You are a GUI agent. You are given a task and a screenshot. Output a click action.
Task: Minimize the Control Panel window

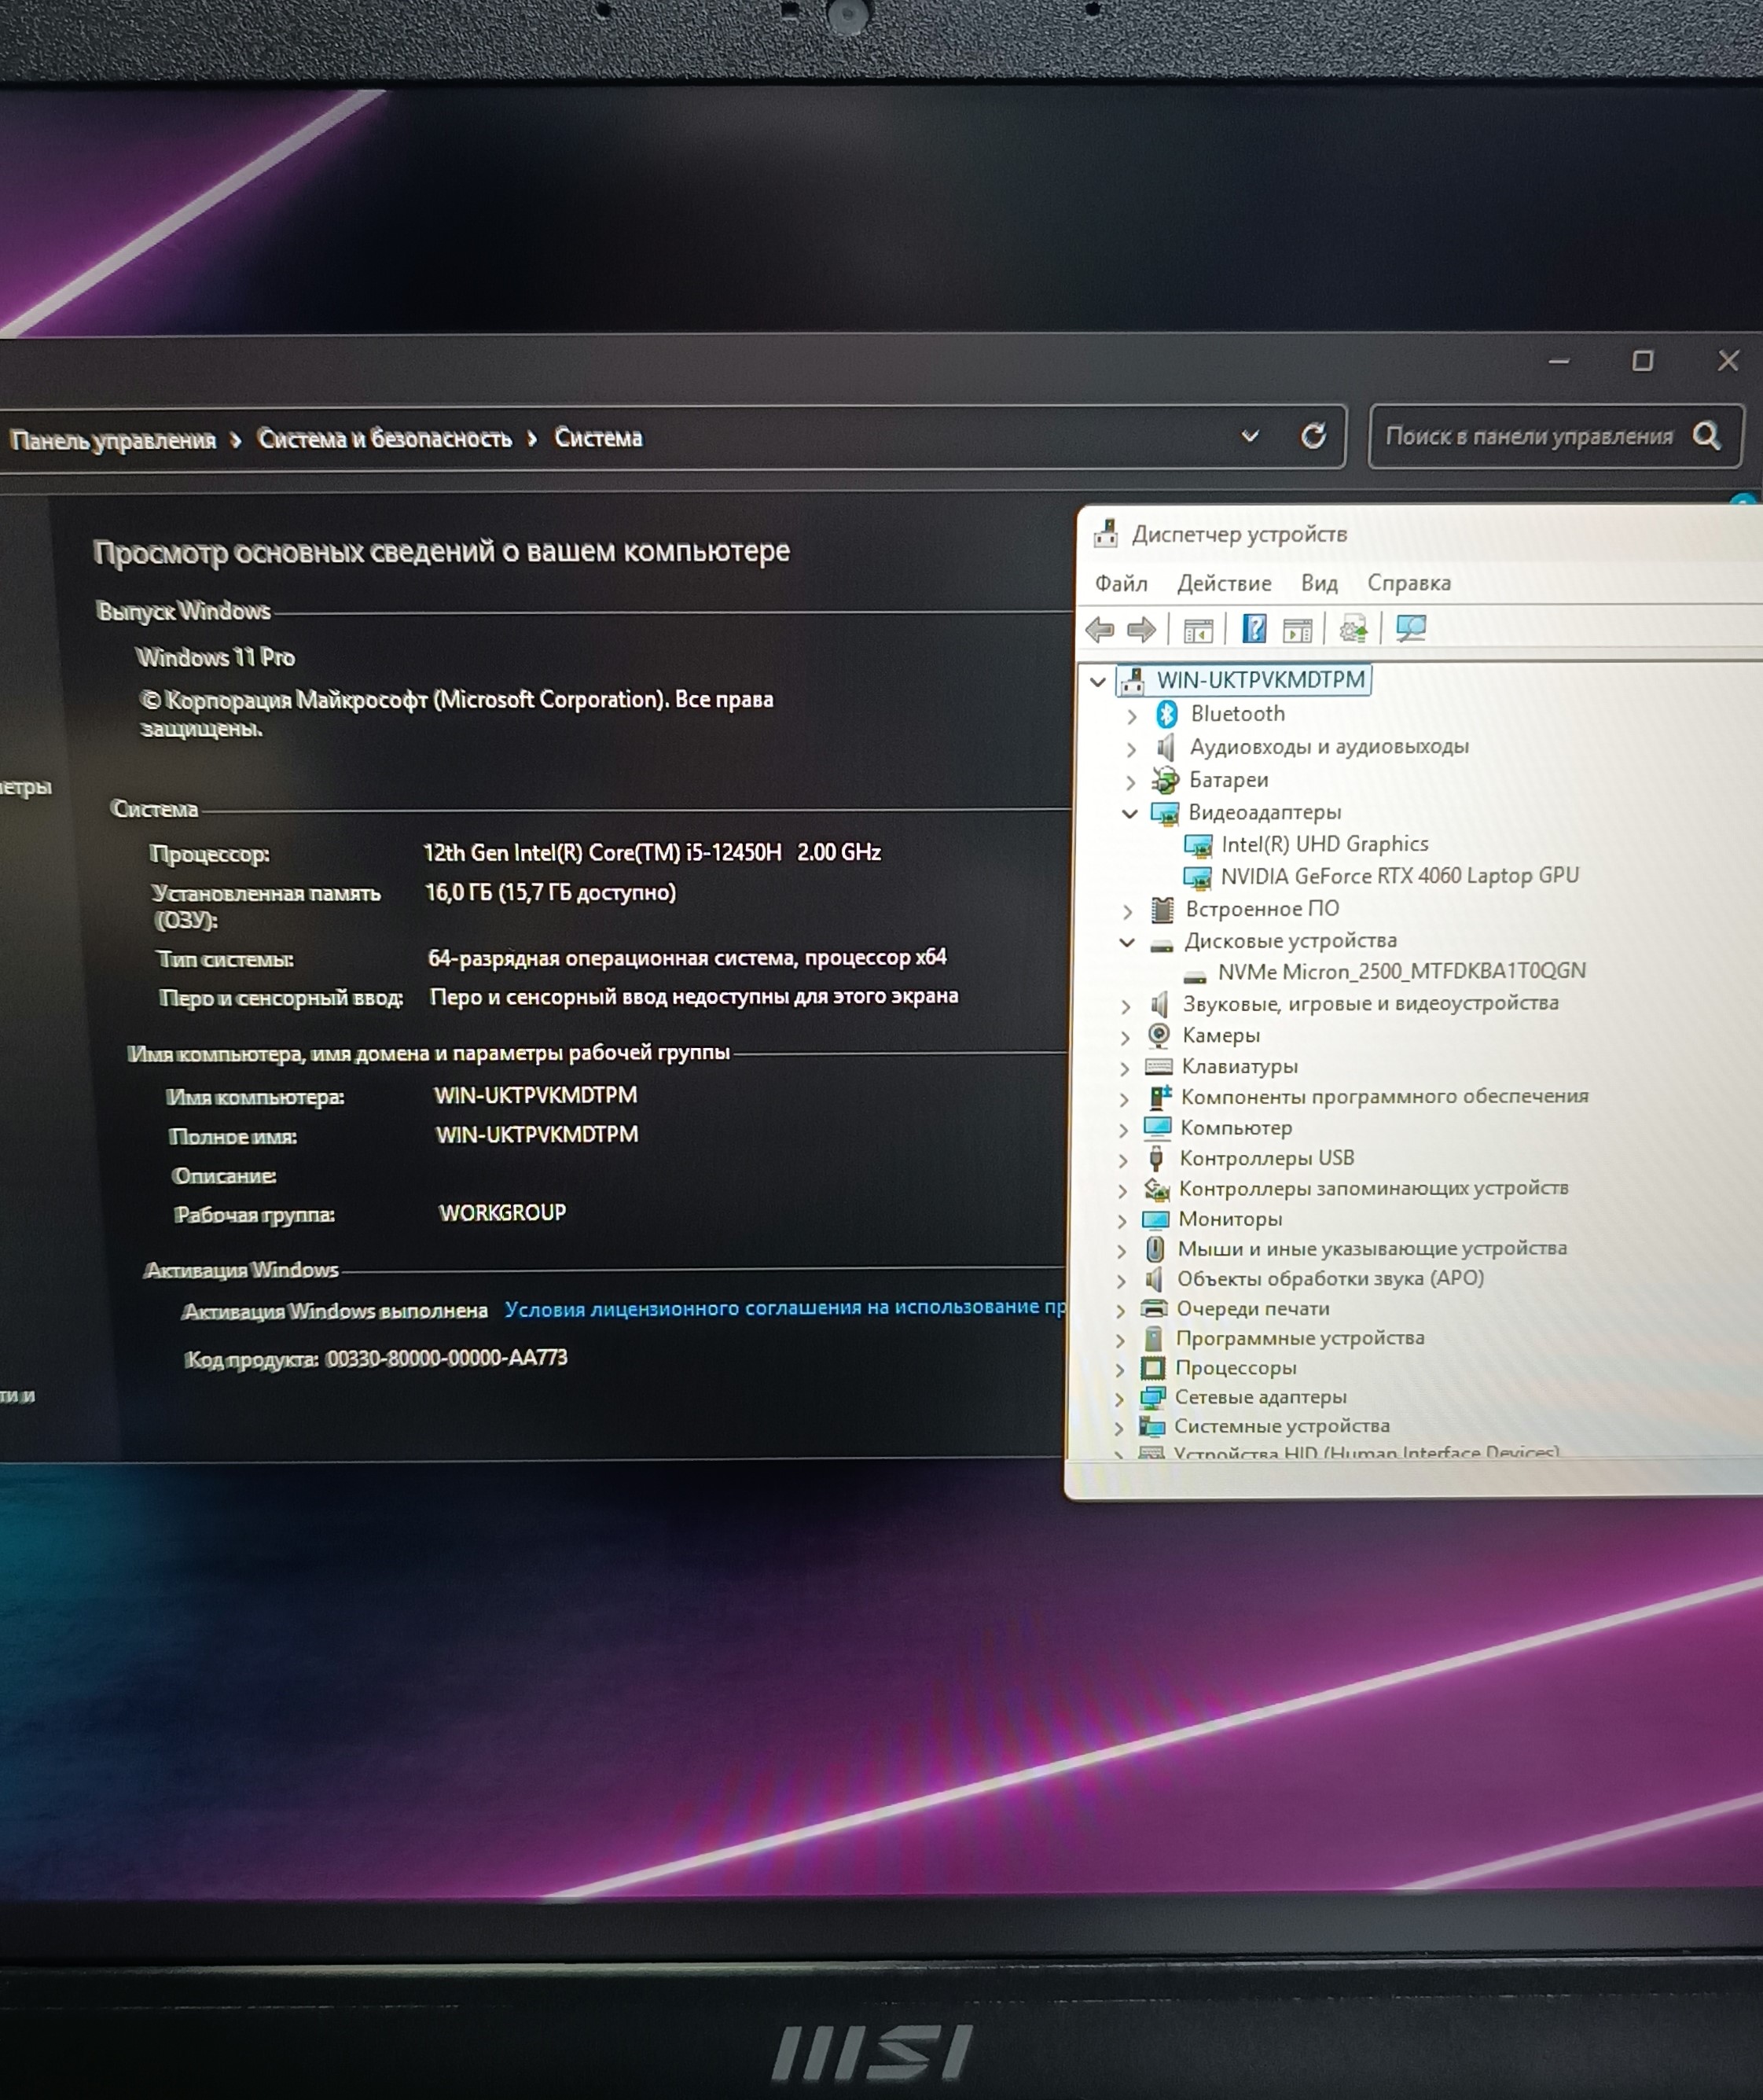point(1558,361)
